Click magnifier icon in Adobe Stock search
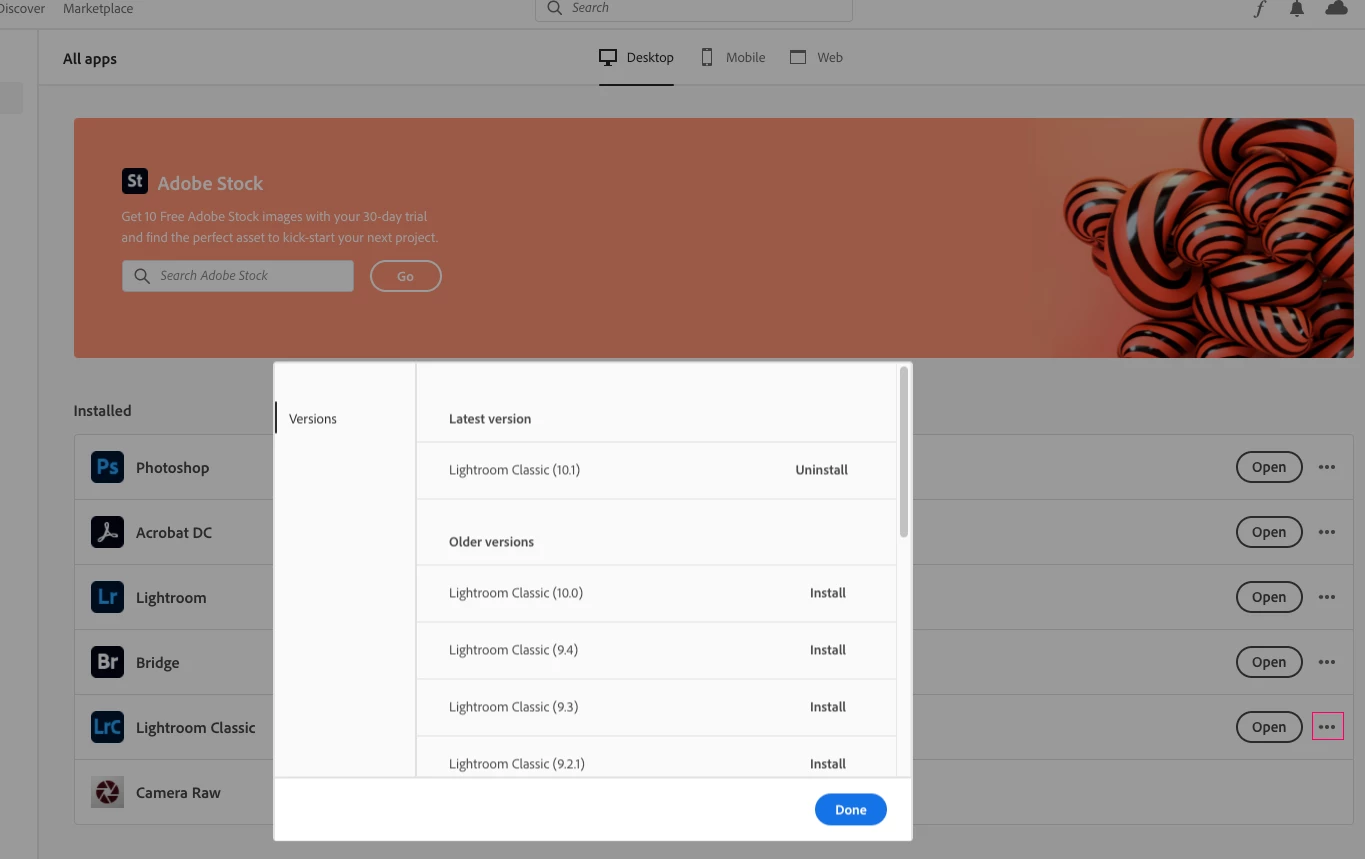The image size is (1365, 859). pos(141,276)
